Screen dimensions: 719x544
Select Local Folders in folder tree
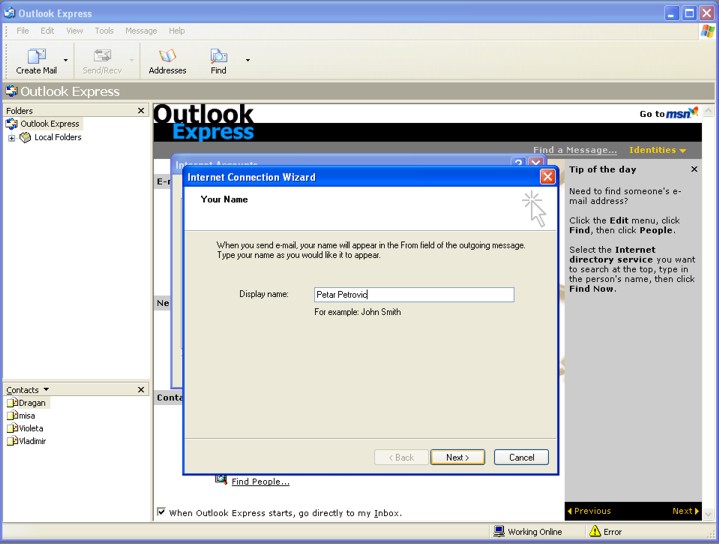point(58,137)
